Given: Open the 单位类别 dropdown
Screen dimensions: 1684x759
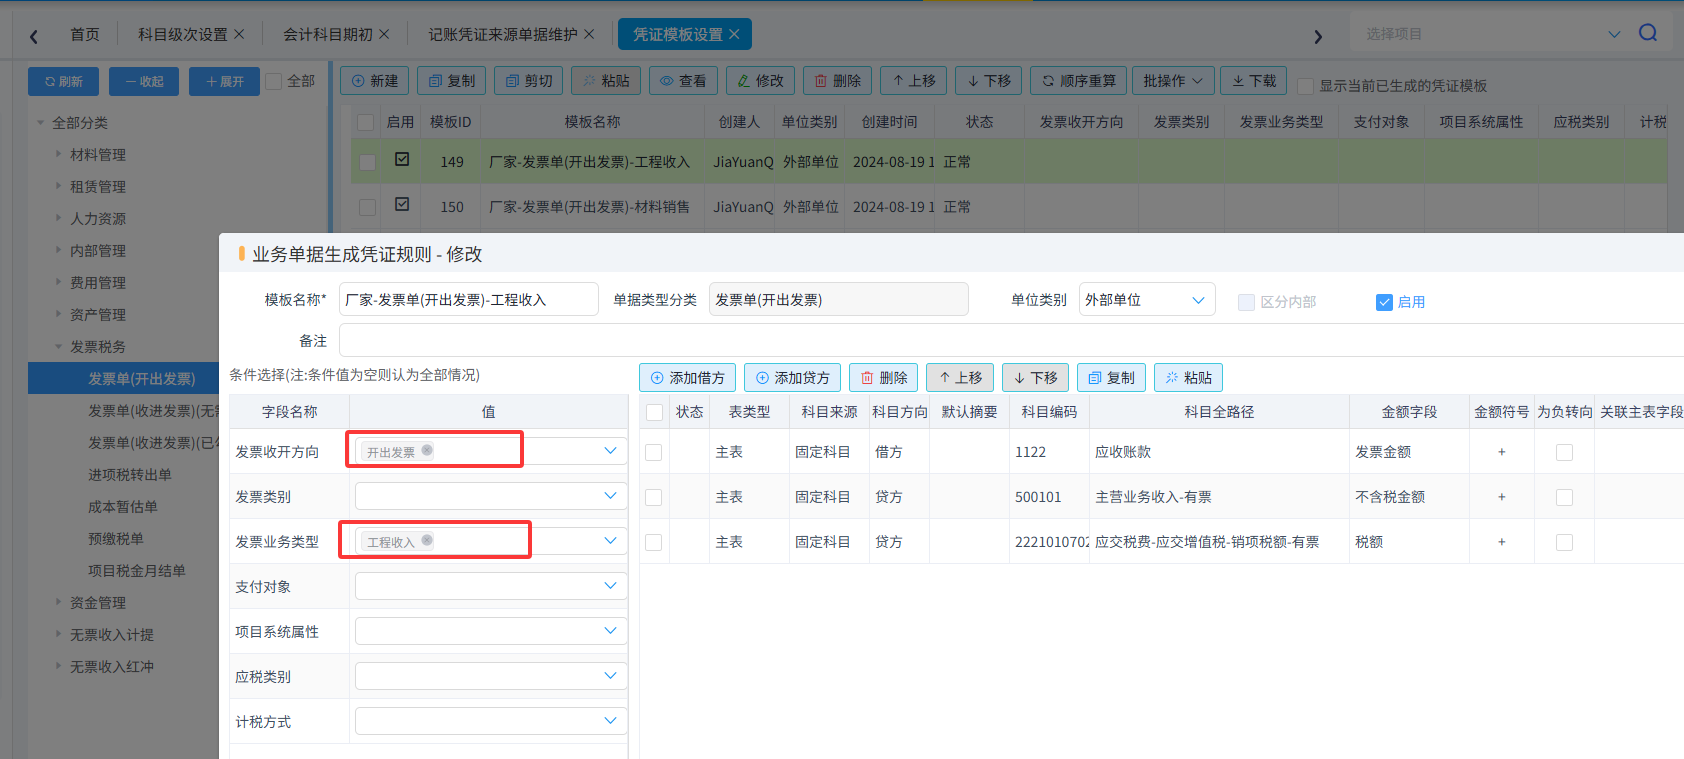Looking at the screenshot, I should pos(1147,300).
